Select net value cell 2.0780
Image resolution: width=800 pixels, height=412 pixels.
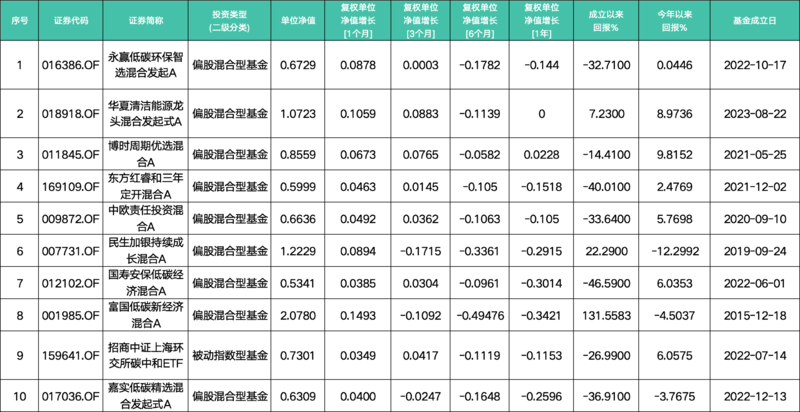298,316
